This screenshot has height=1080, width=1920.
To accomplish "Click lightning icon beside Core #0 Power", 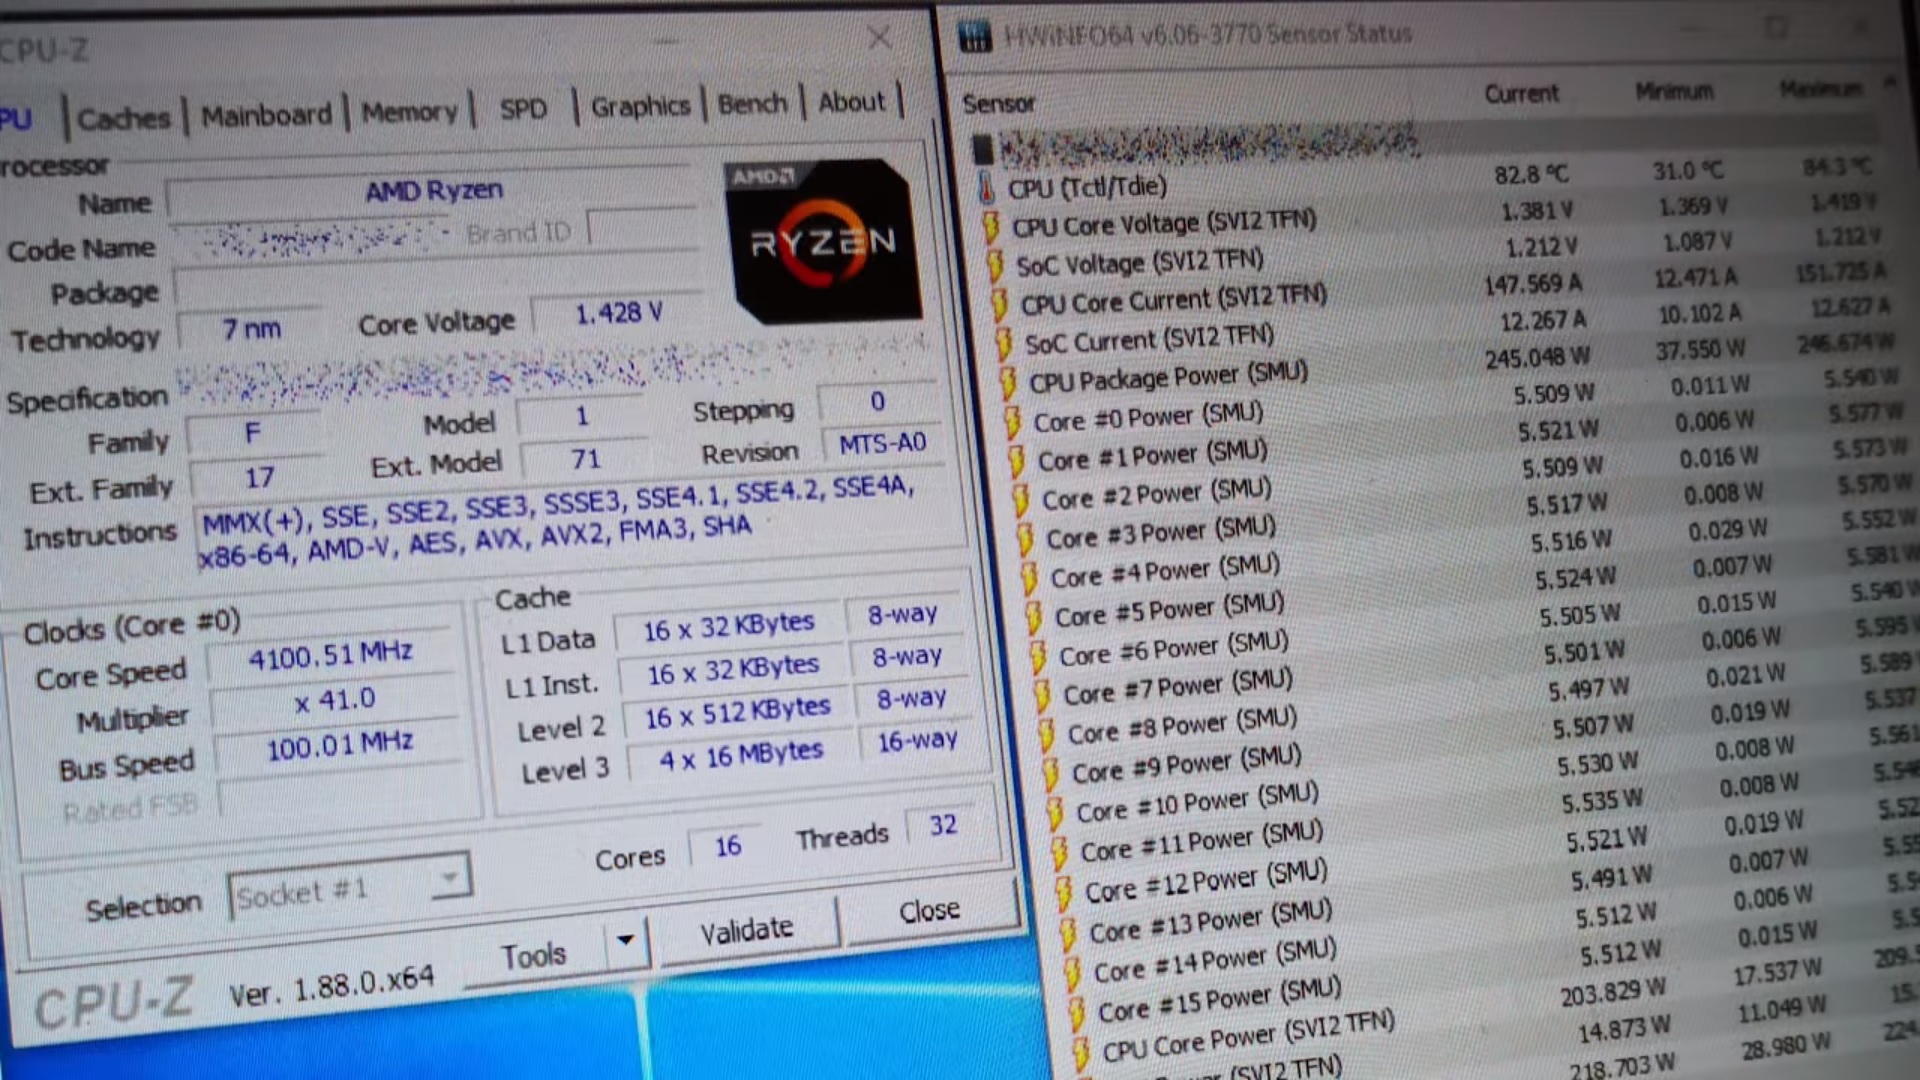I will coord(1012,423).
